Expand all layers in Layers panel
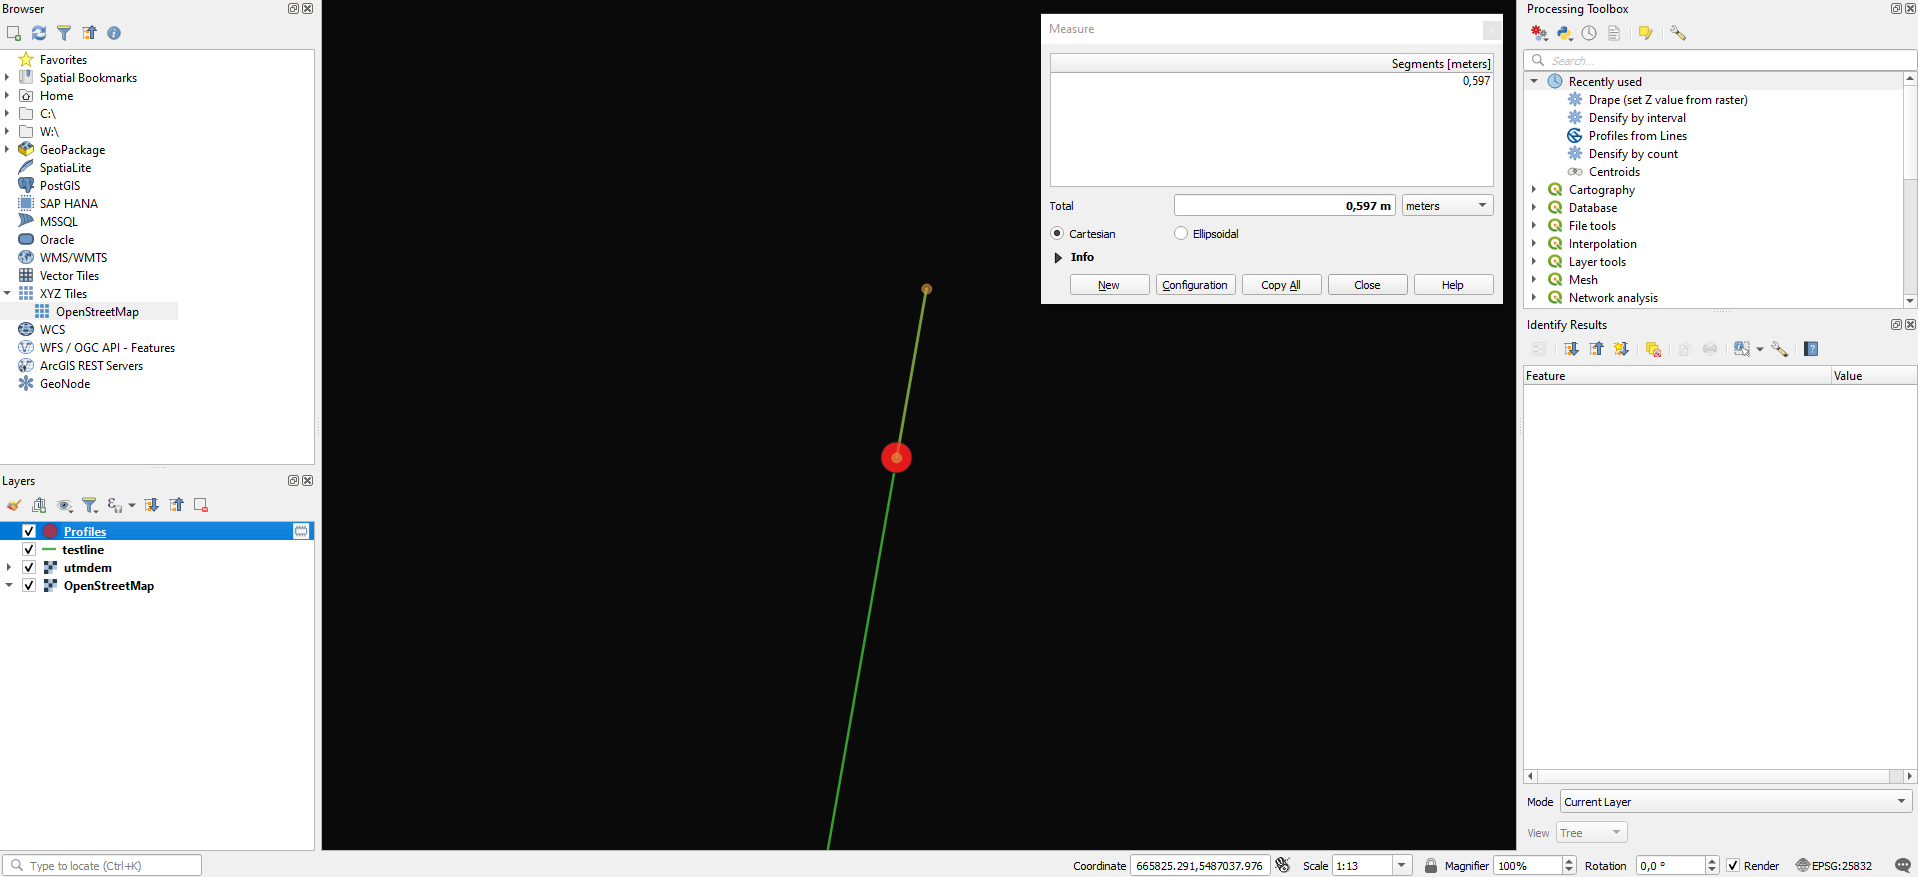This screenshot has width=1918, height=877. pyautogui.click(x=152, y=505)
